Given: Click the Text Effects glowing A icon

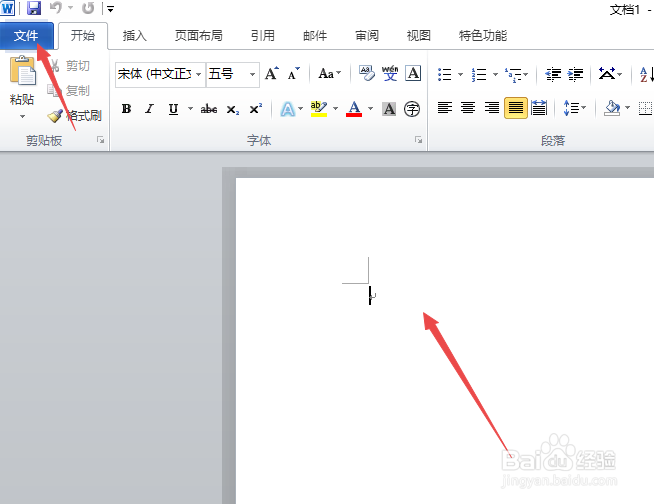Looking at the screenshot, I should pos(287,109).
